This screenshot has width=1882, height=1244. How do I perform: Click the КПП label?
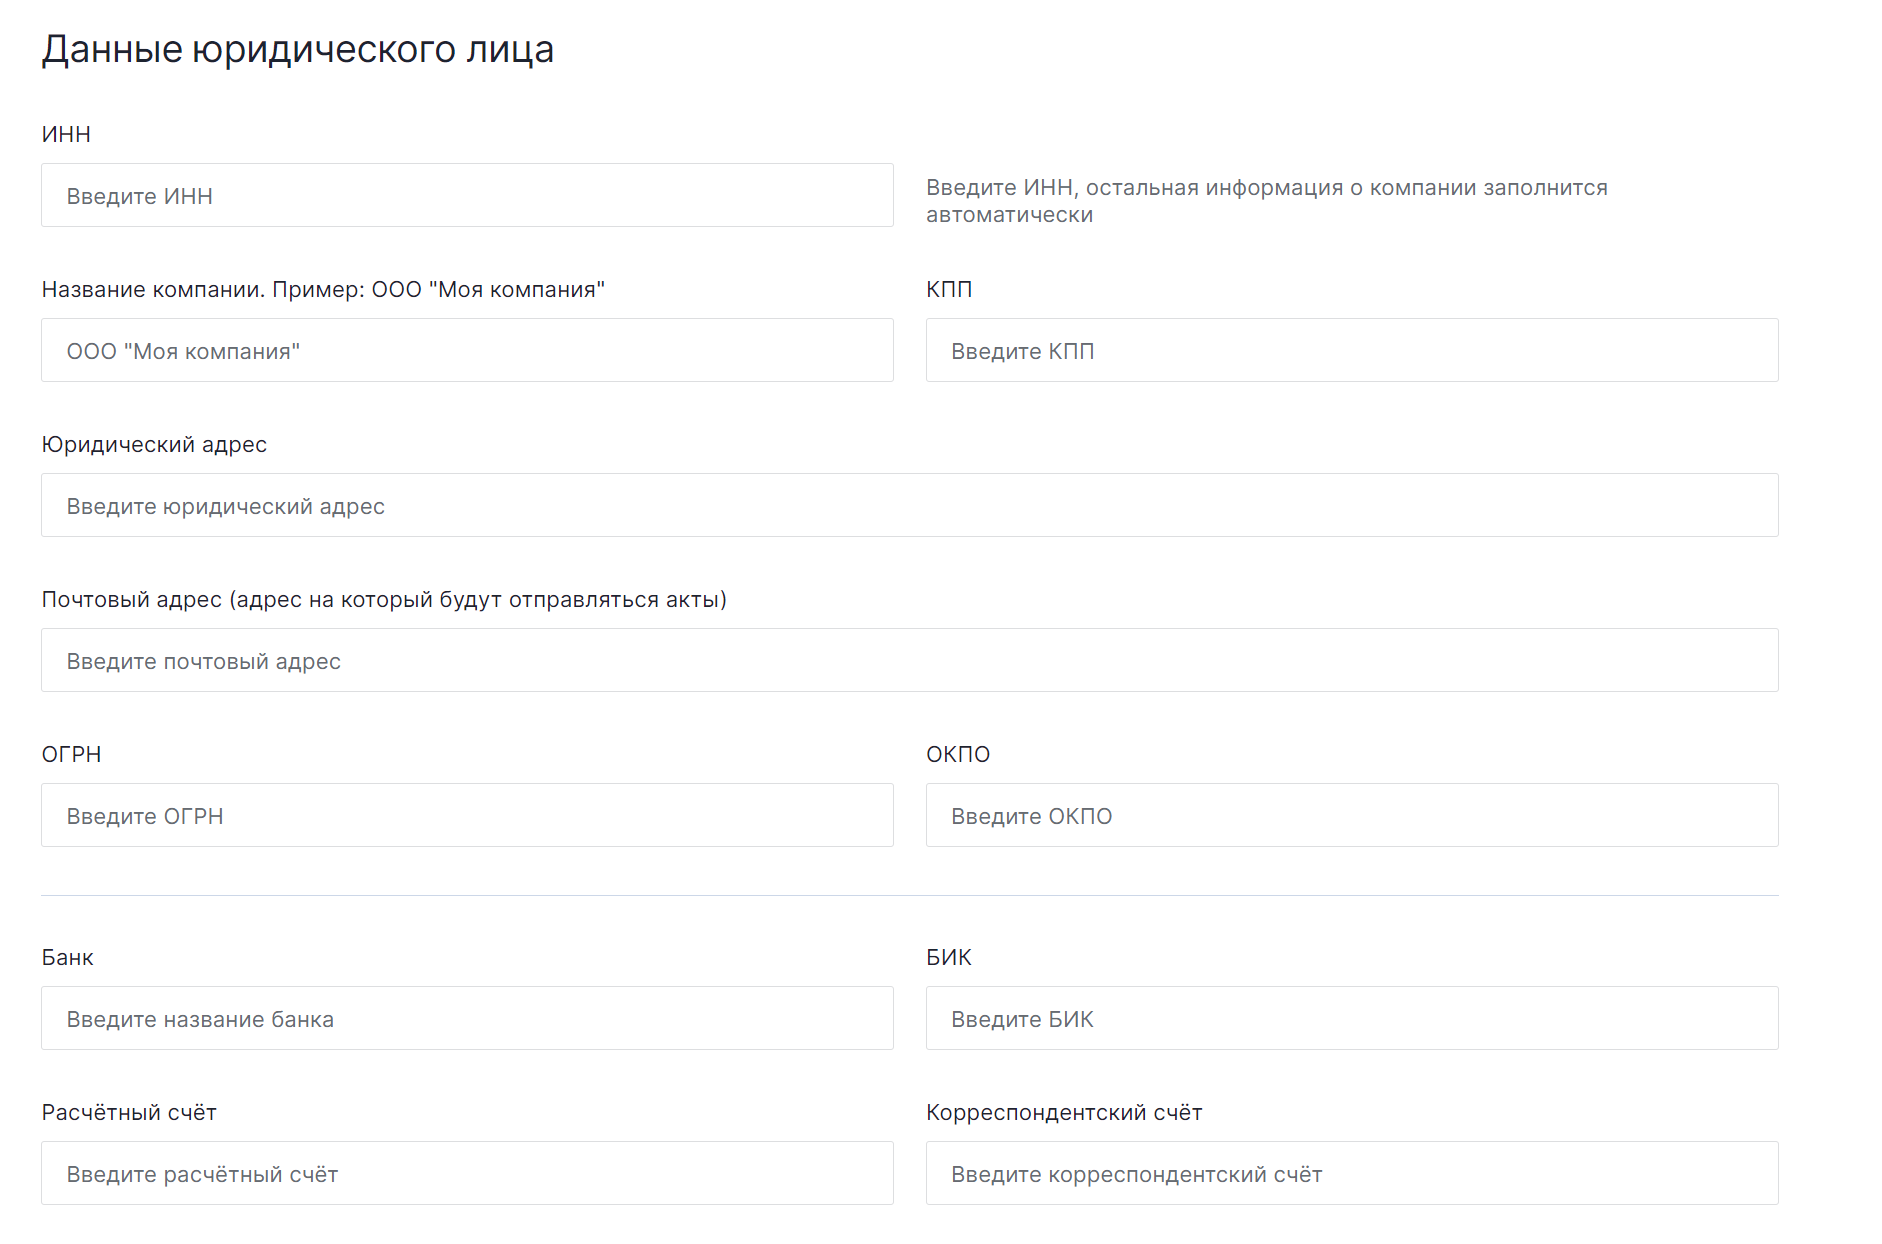949,289
